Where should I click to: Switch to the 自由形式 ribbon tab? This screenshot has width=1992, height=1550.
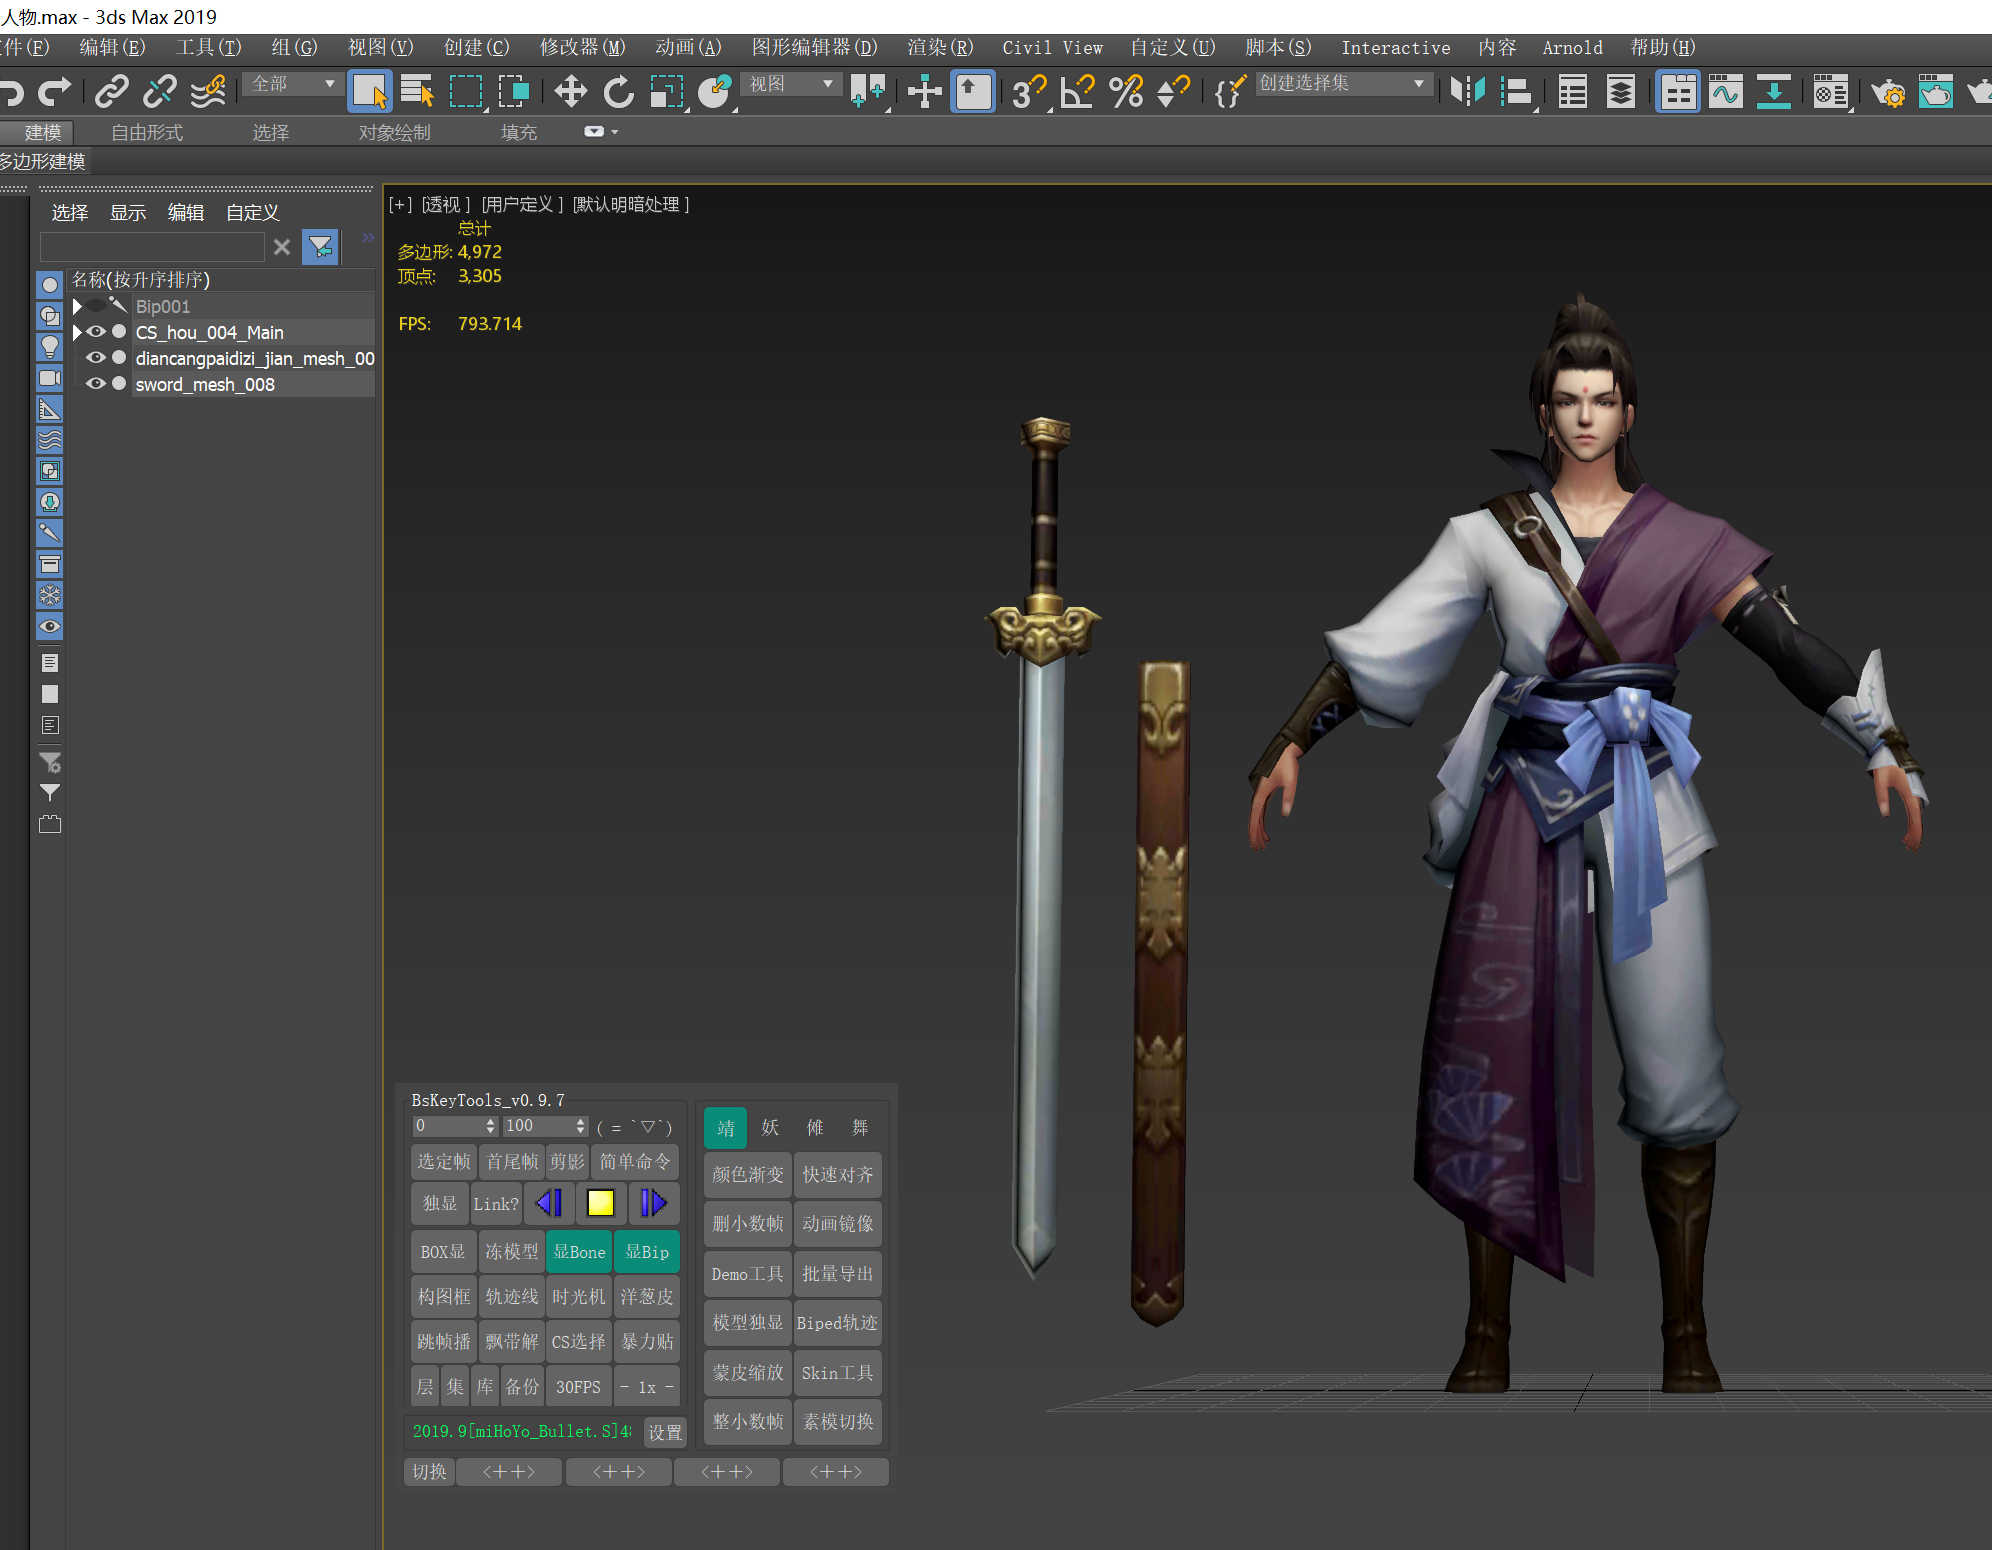point(147,132)
